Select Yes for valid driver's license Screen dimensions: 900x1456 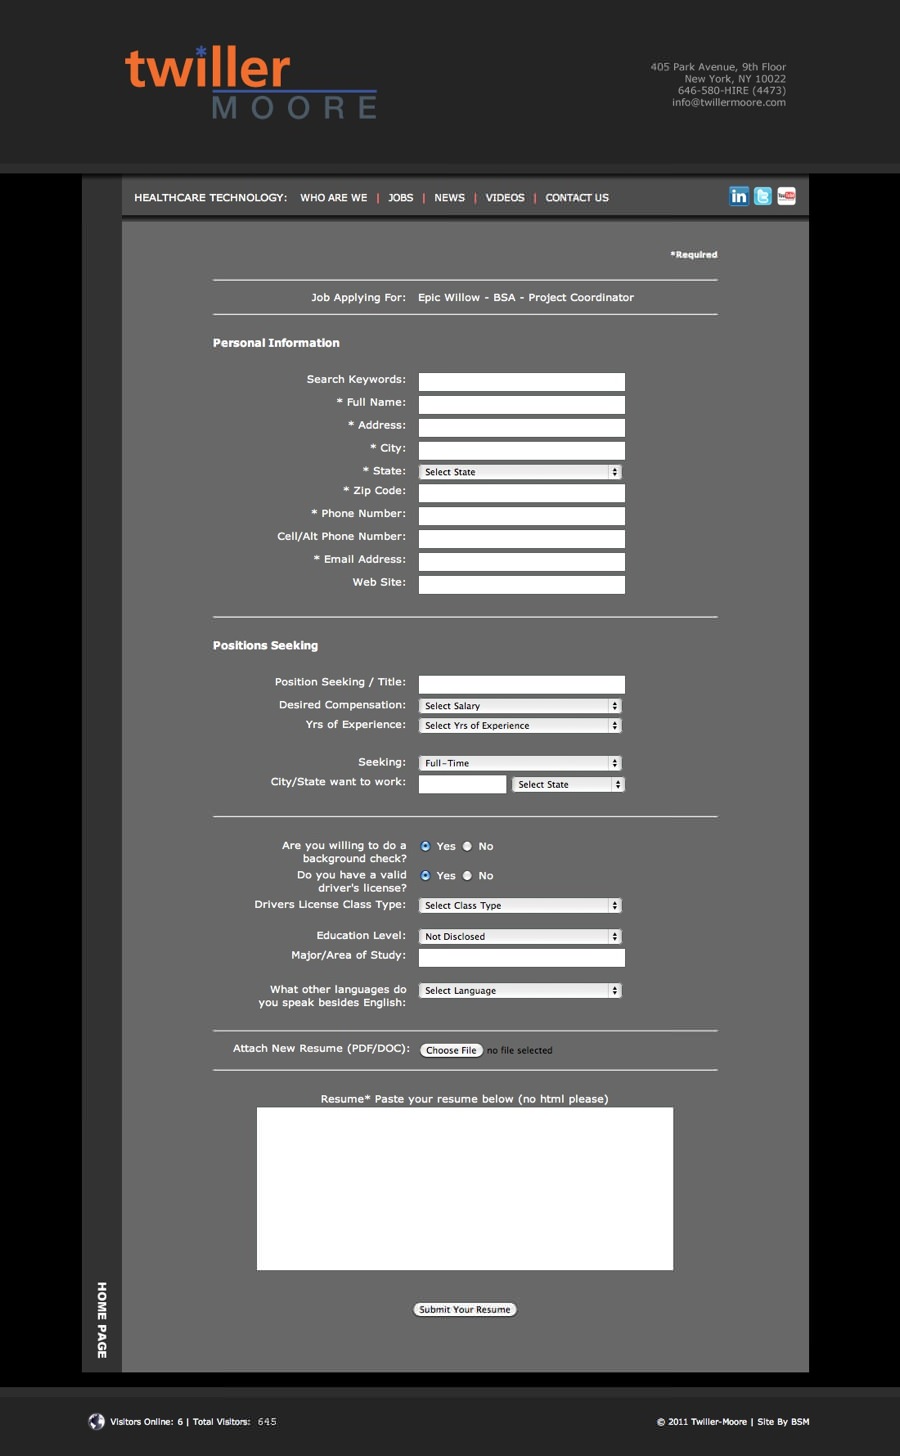(x=426, y=875)
